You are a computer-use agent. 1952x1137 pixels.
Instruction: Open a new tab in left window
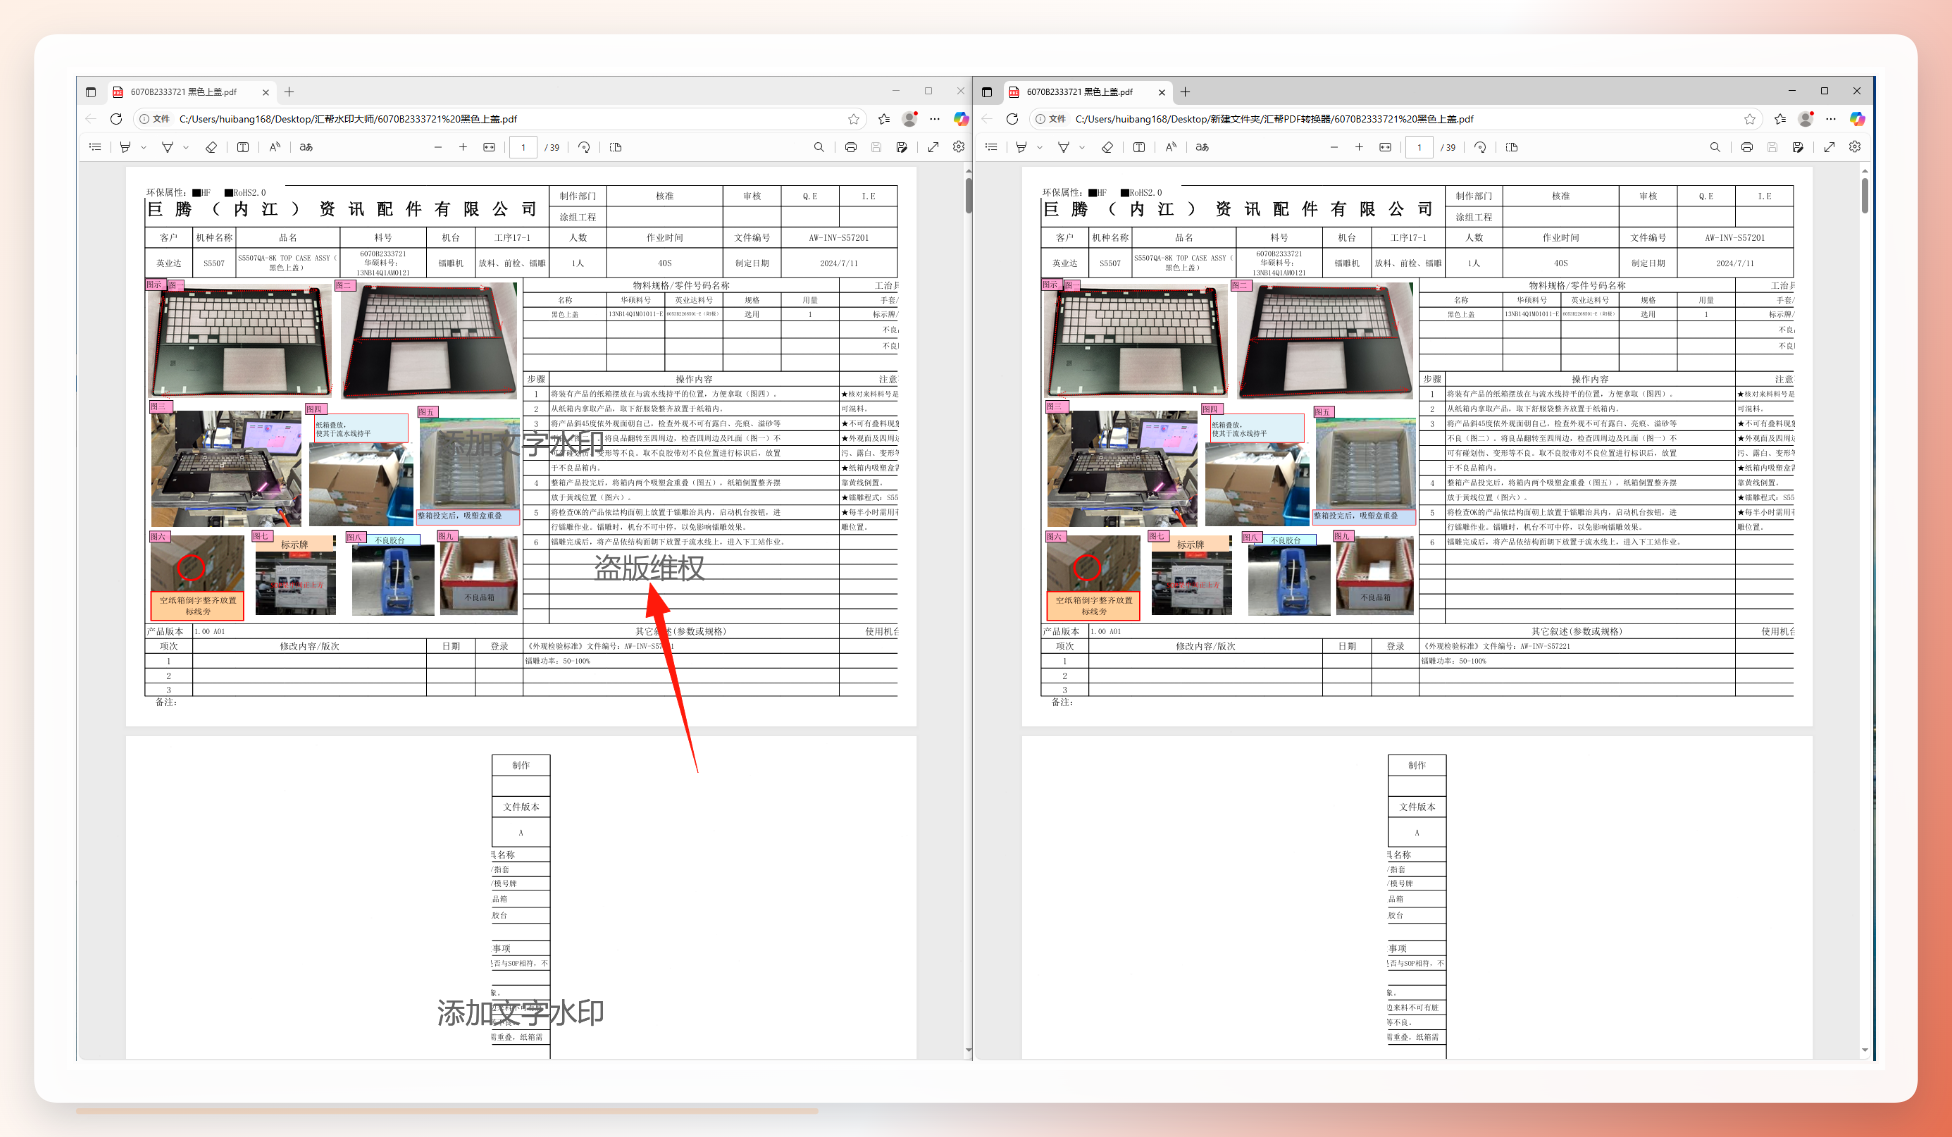point(289,92)
